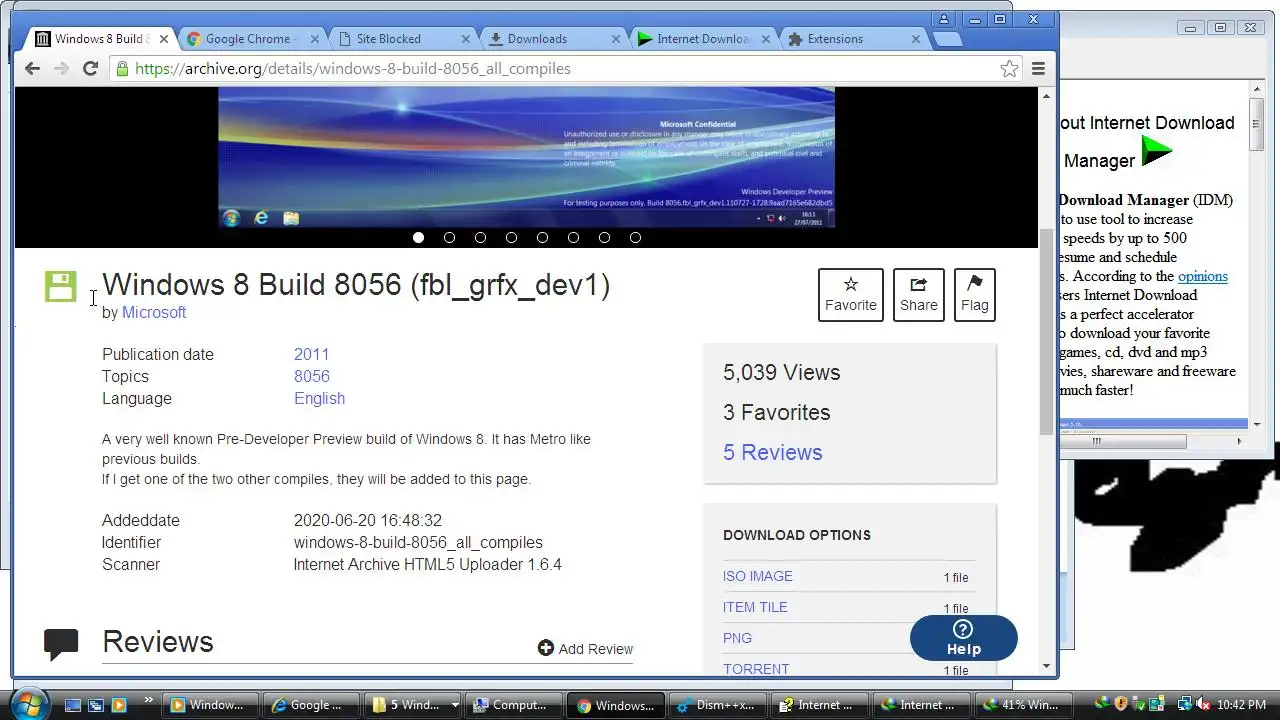Viewport: 1280px width, 720px height.
Task: Click the Windows 8 desktop preview image
Action: coord(526,157)
